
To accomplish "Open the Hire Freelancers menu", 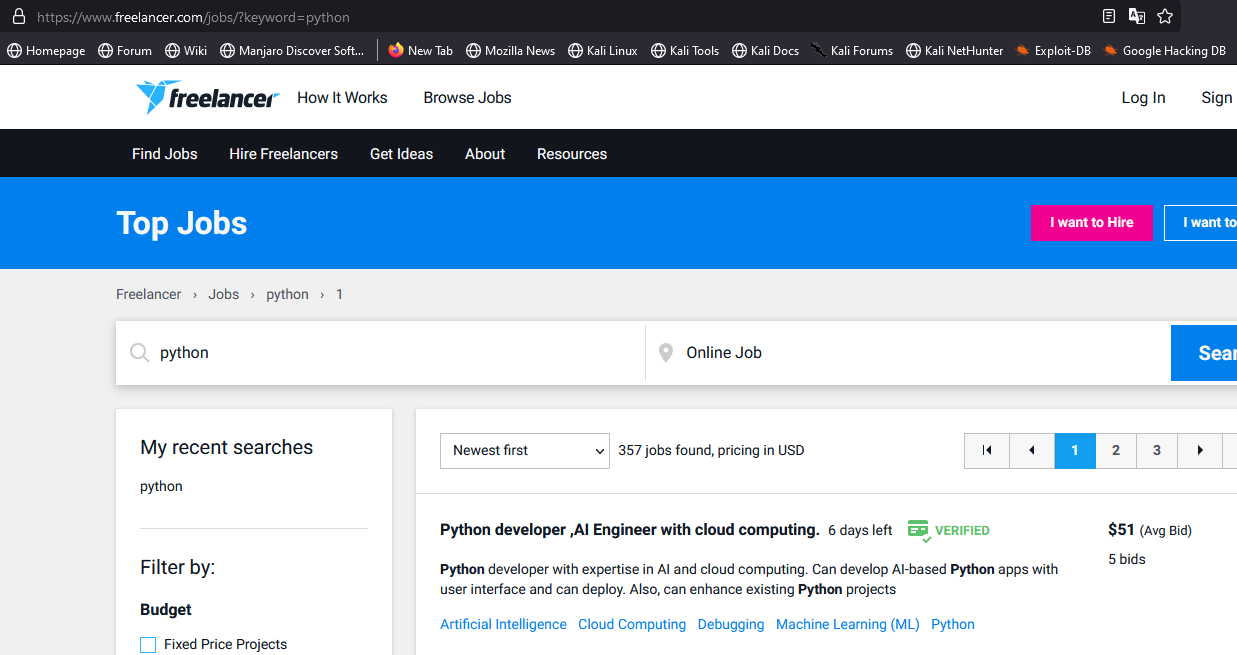I will pos(283,154).
